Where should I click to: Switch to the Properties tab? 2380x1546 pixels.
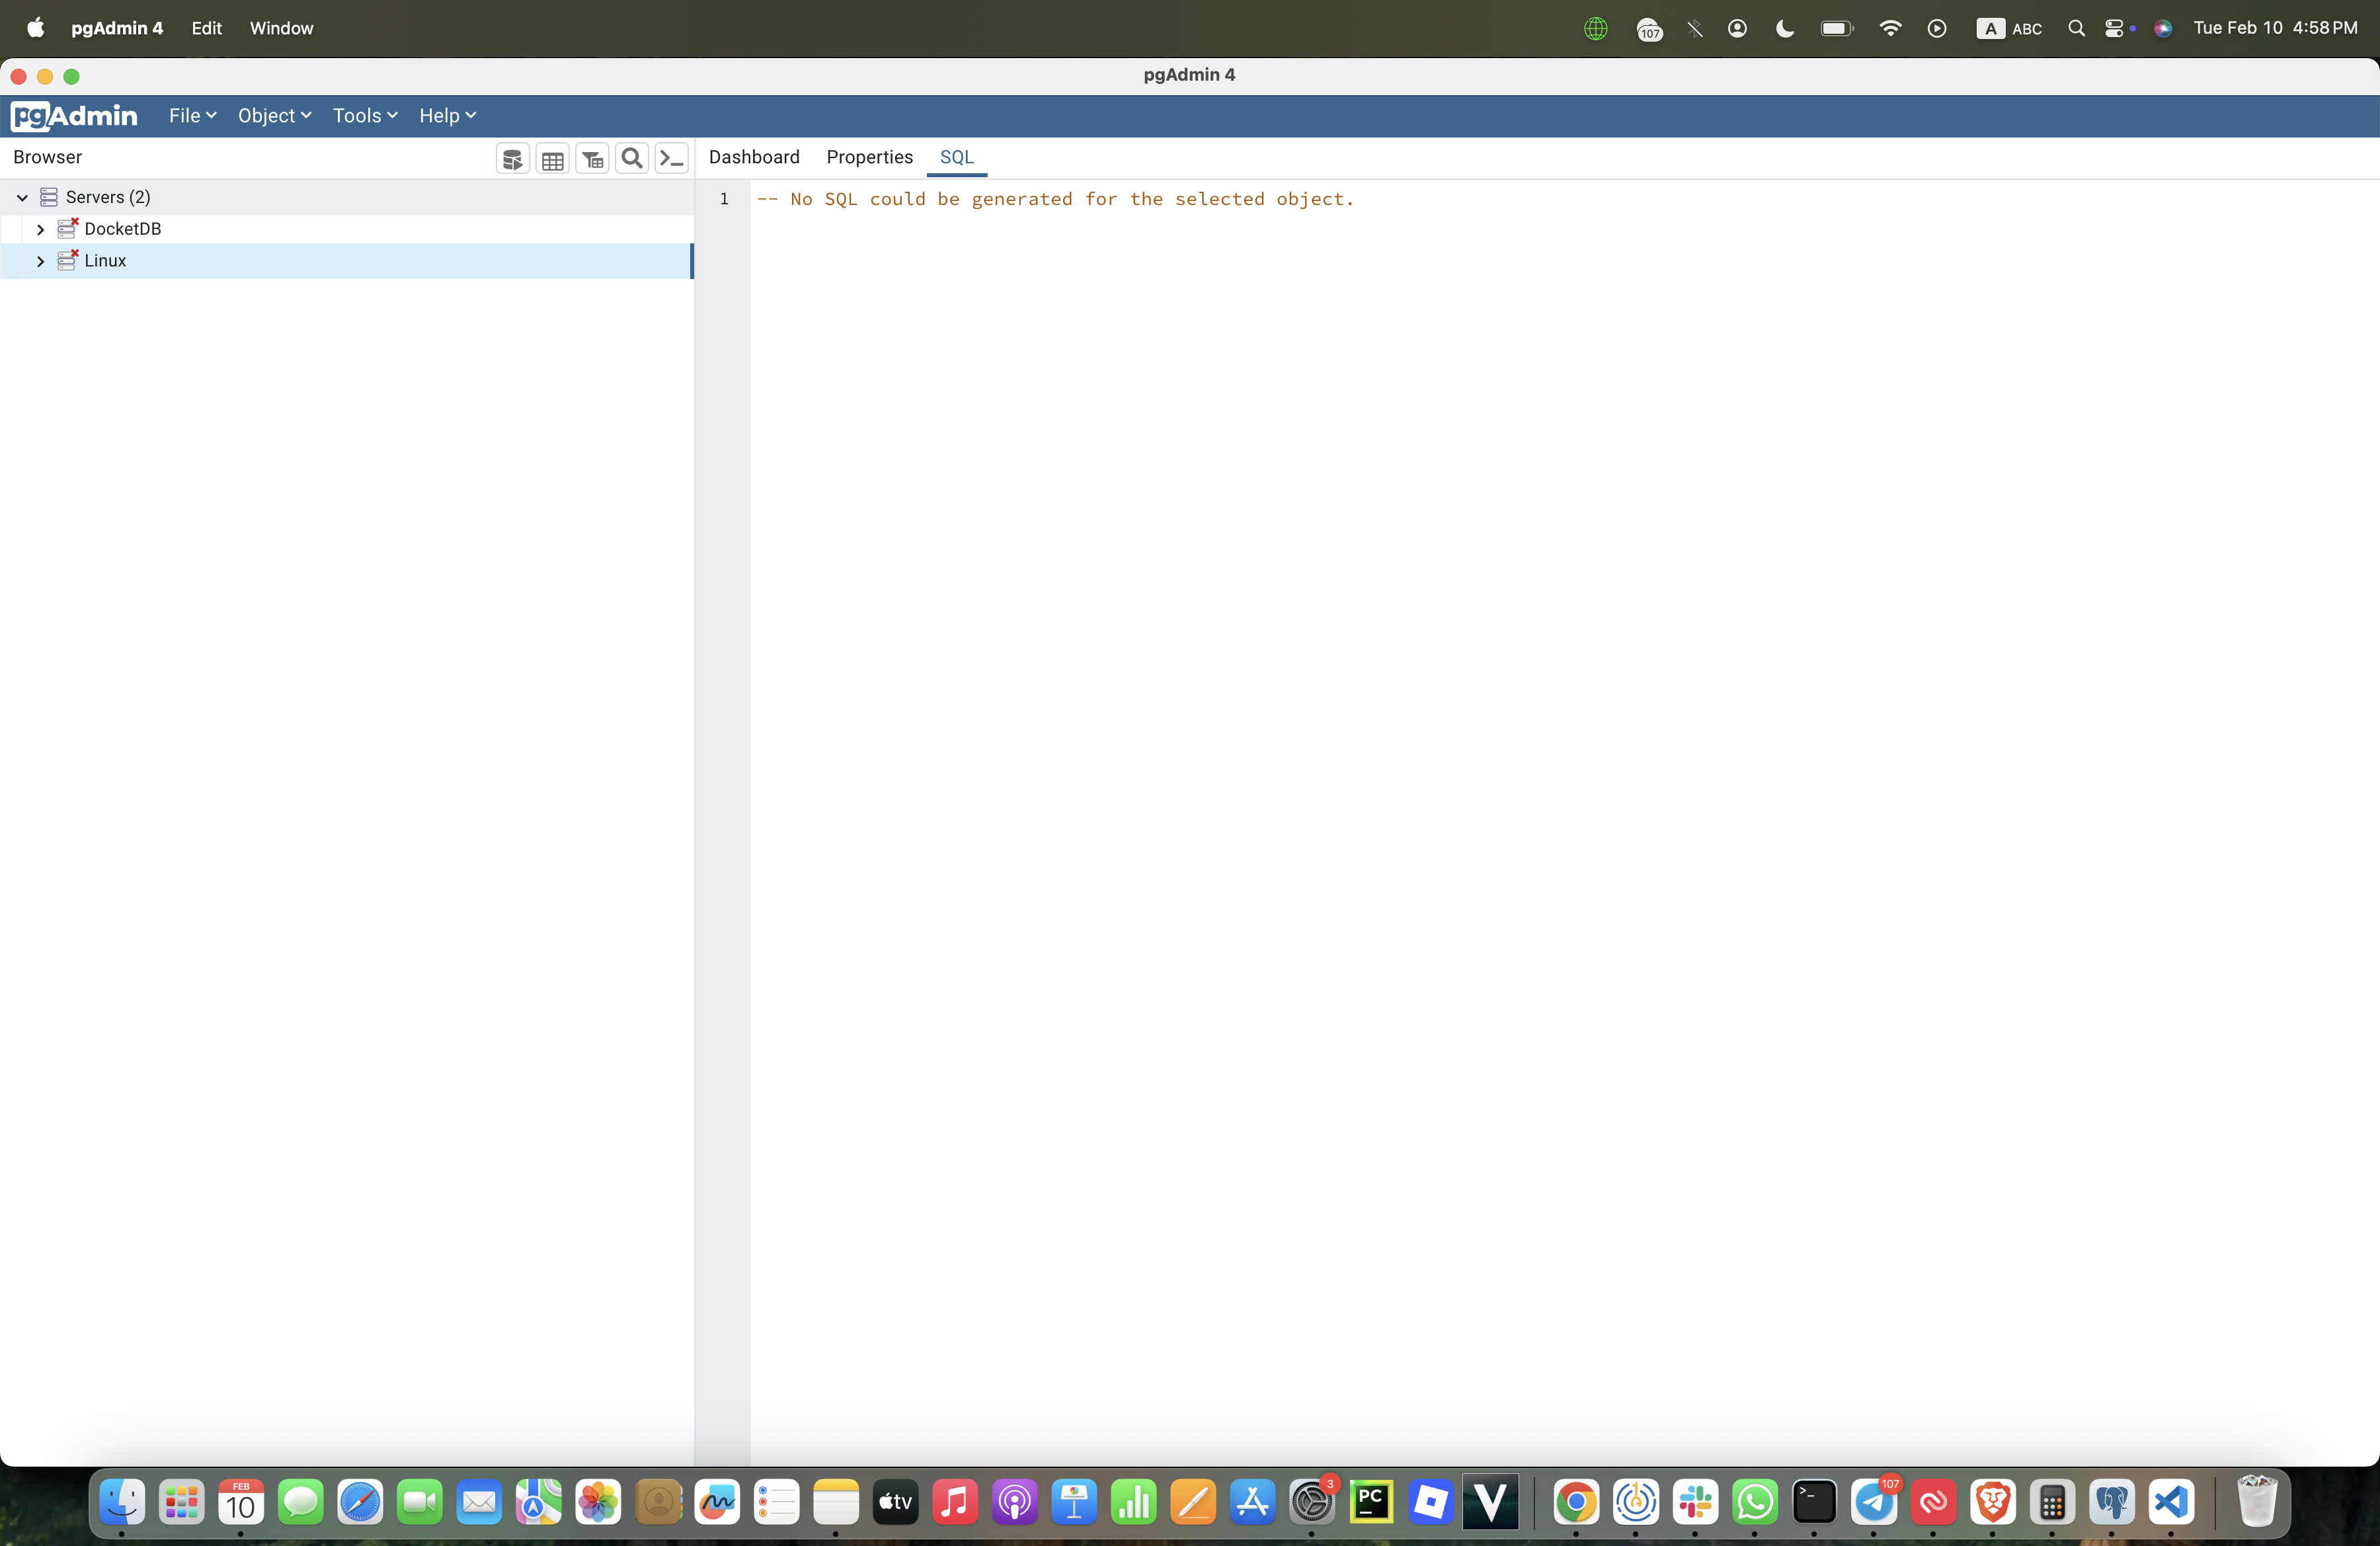pos(869,157)
